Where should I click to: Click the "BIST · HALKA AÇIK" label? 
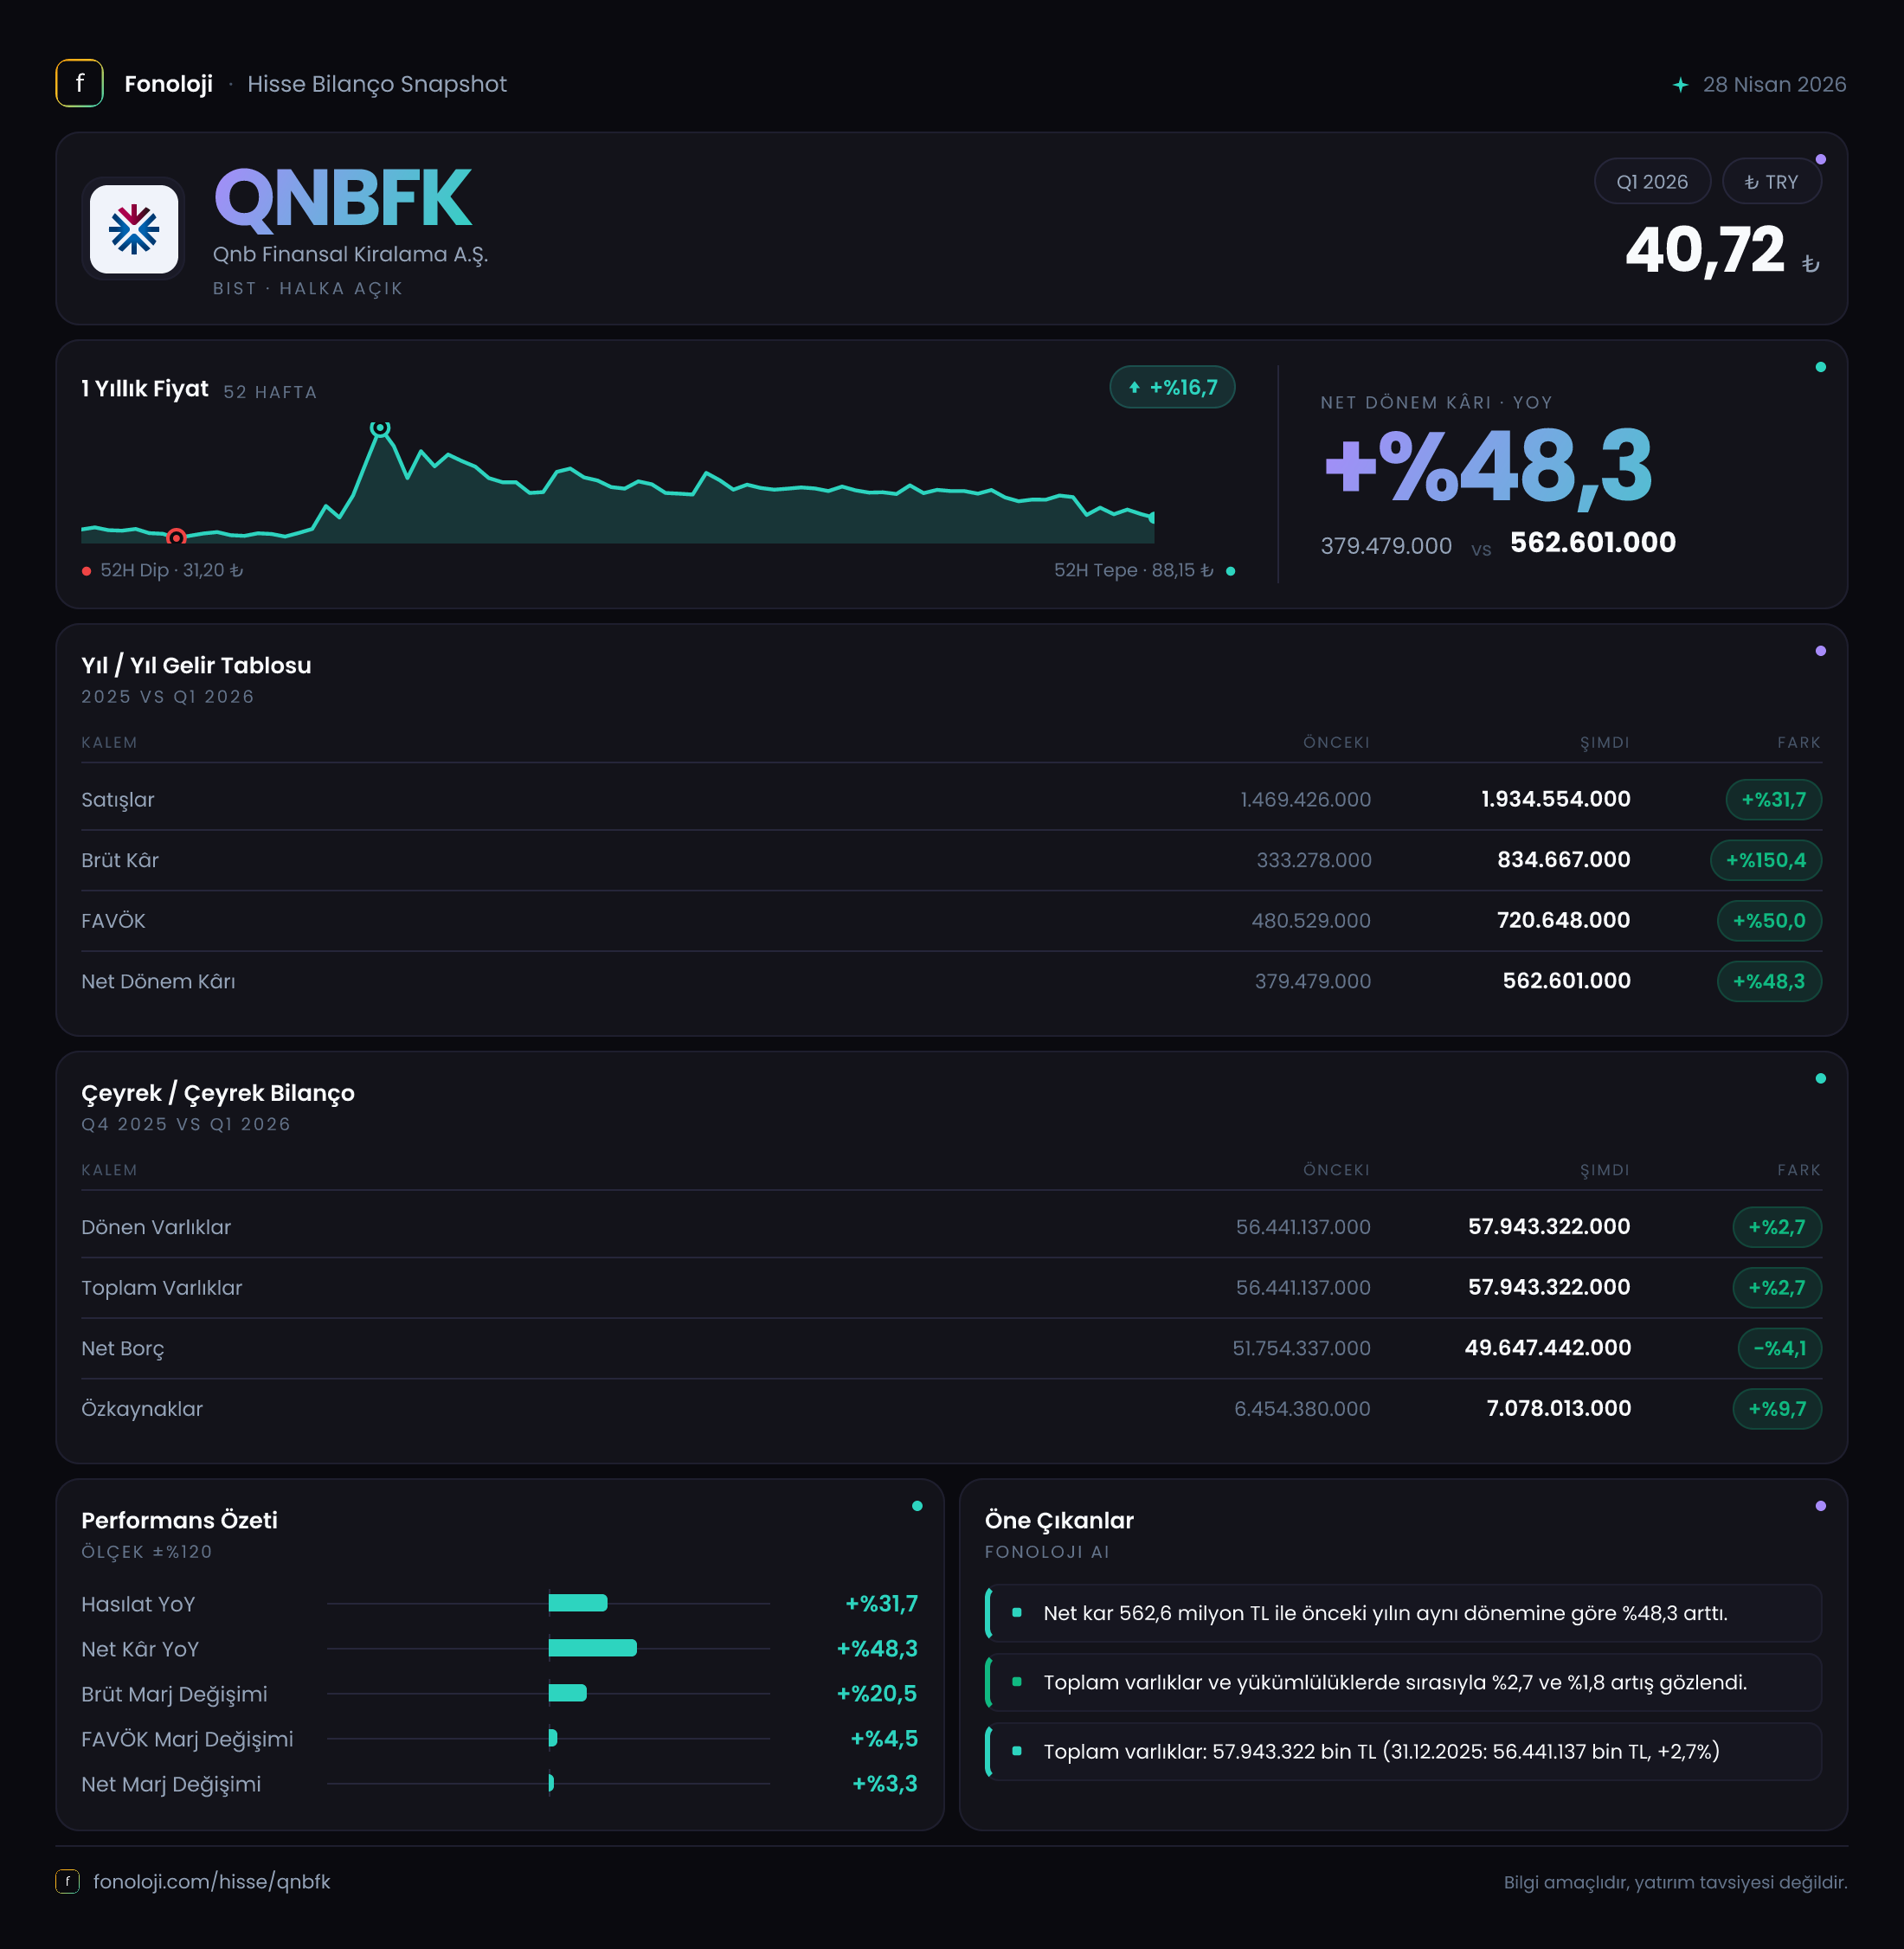point(308,289)
